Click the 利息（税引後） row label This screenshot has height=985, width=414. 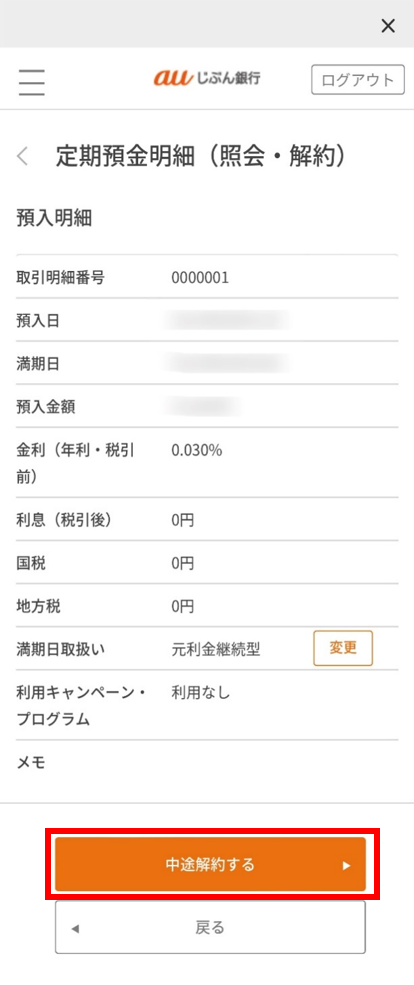click(68, 520)
